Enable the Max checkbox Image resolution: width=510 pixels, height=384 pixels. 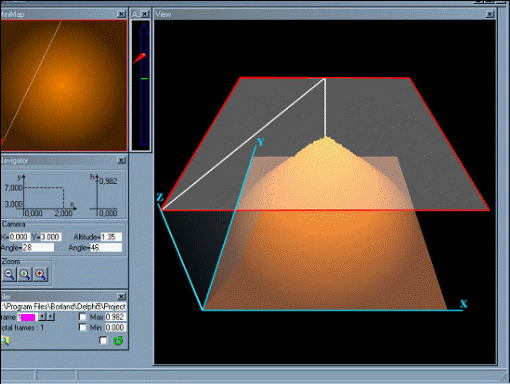click(82, 317)
